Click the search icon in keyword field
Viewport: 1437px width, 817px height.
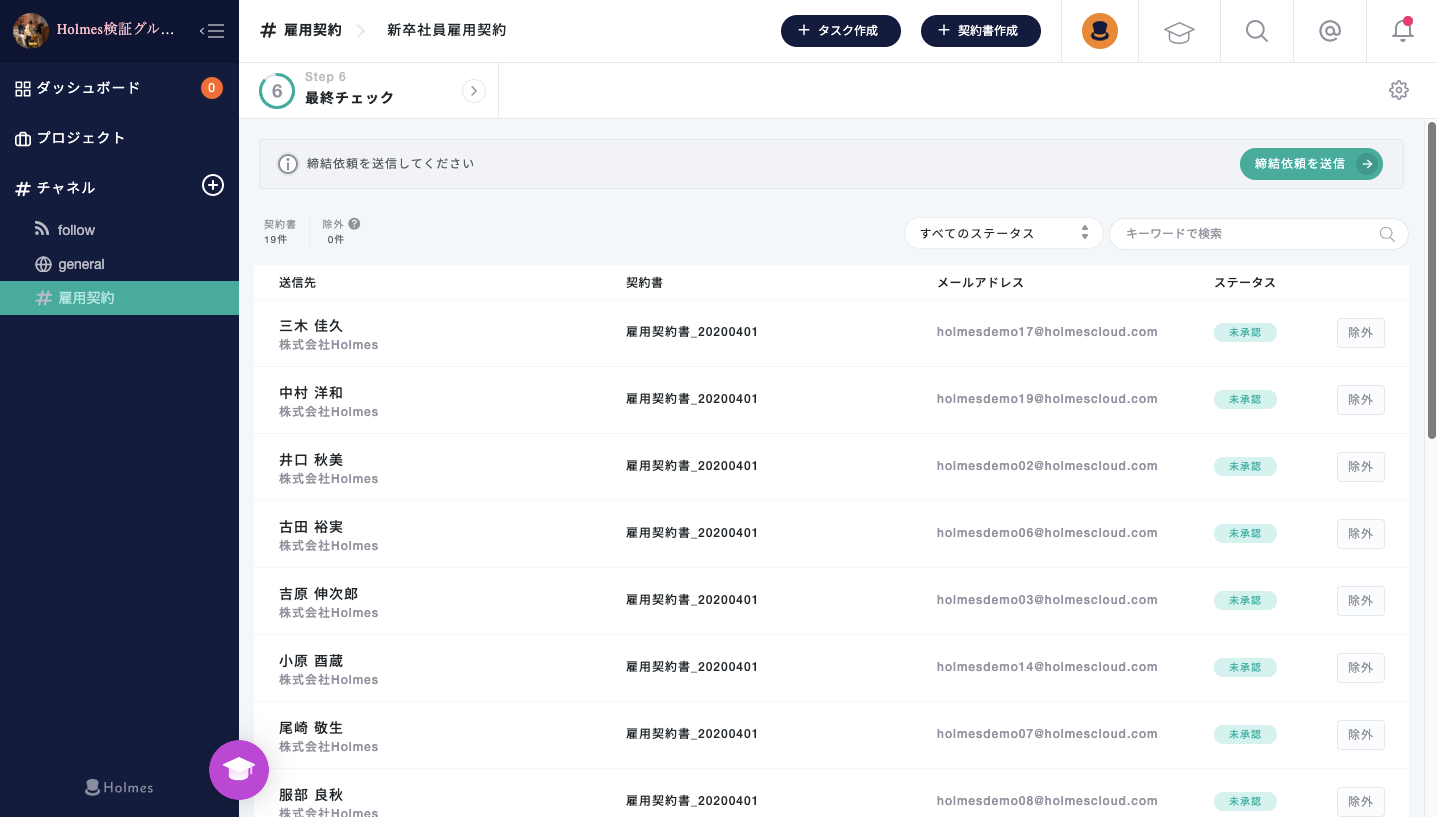[1387, 234]
